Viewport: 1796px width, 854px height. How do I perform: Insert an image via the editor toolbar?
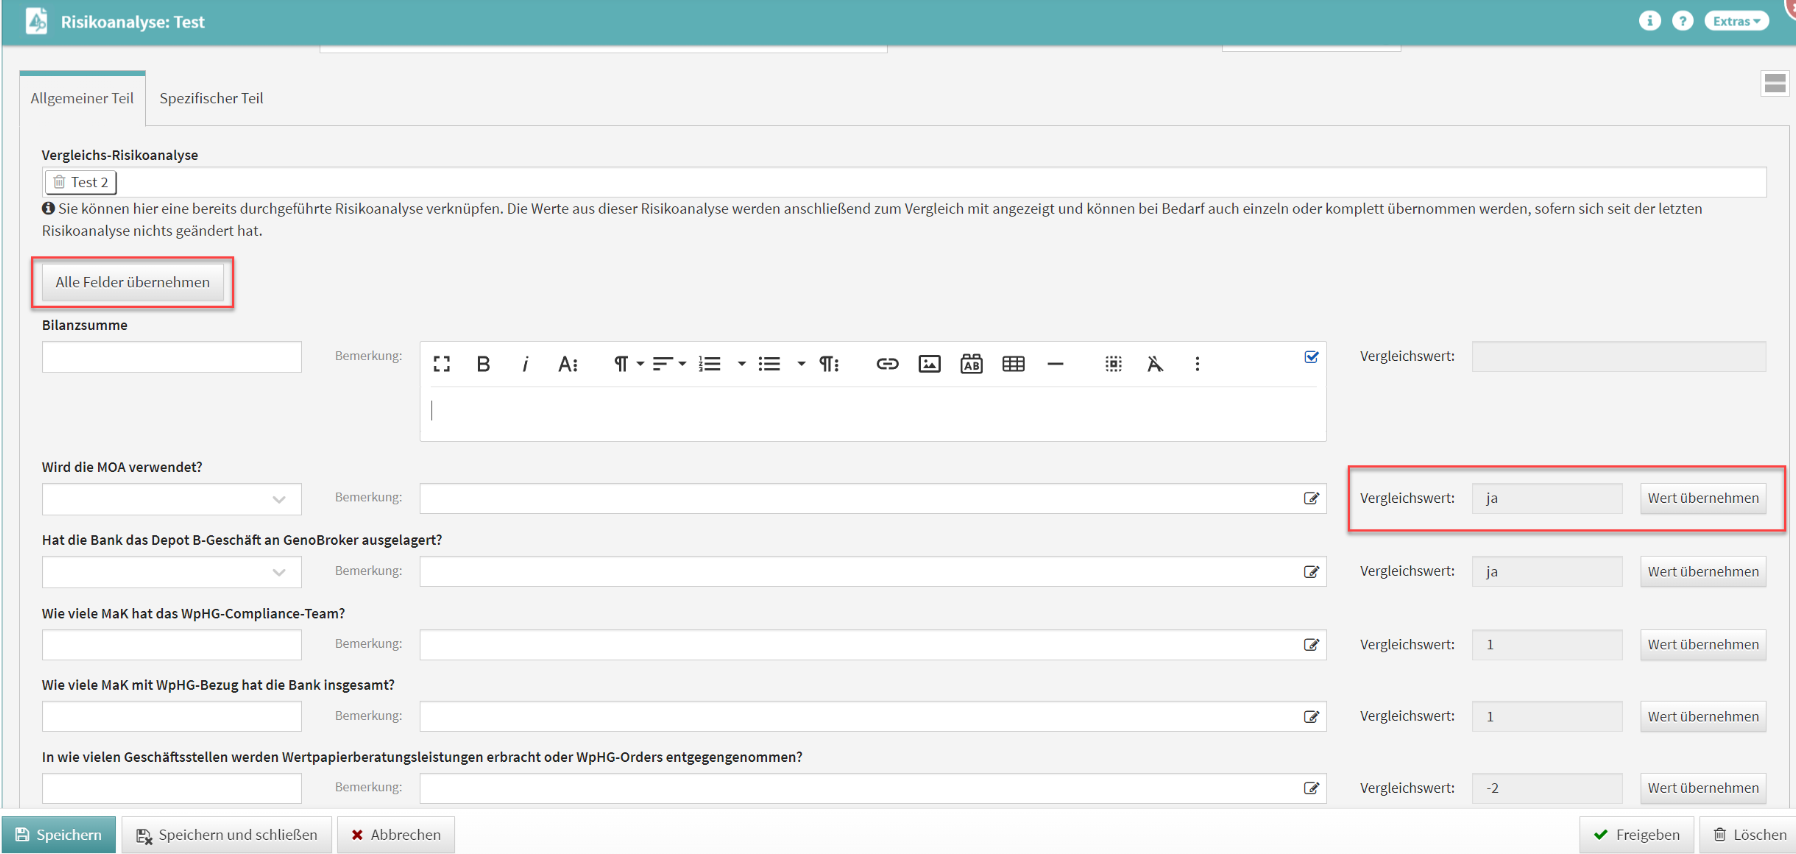point(929,364)
